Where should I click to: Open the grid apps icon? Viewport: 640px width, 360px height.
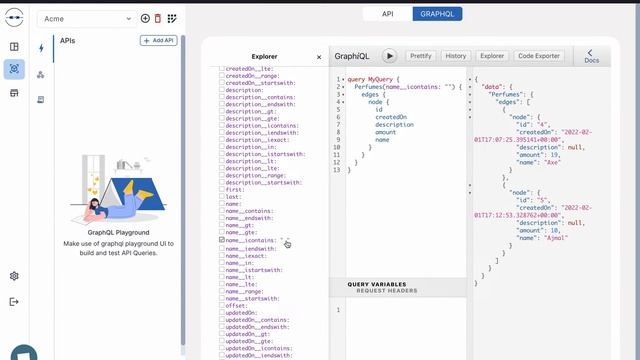[x=172, y=18]
